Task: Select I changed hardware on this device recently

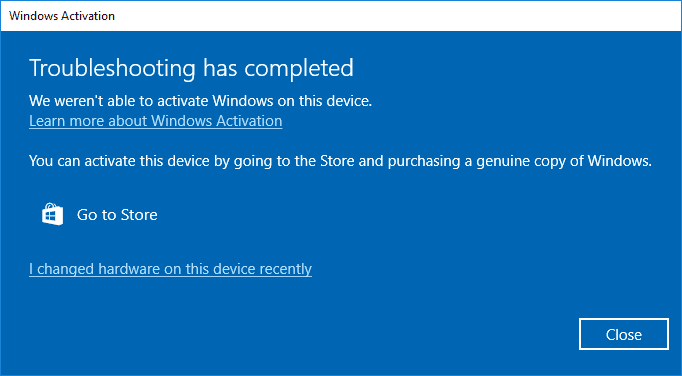Action: point(170,269)
